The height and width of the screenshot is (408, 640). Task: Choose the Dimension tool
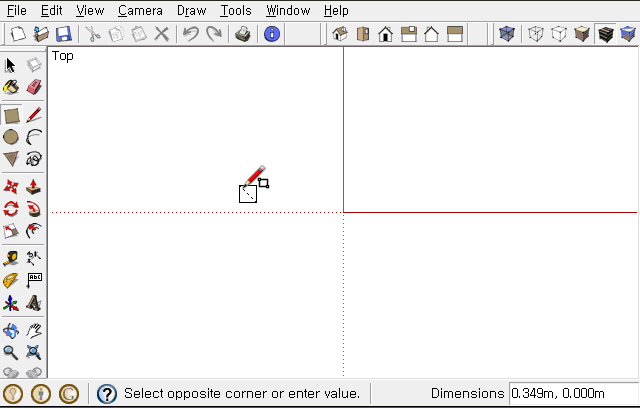pyautogui.click(x=34, y=259)
